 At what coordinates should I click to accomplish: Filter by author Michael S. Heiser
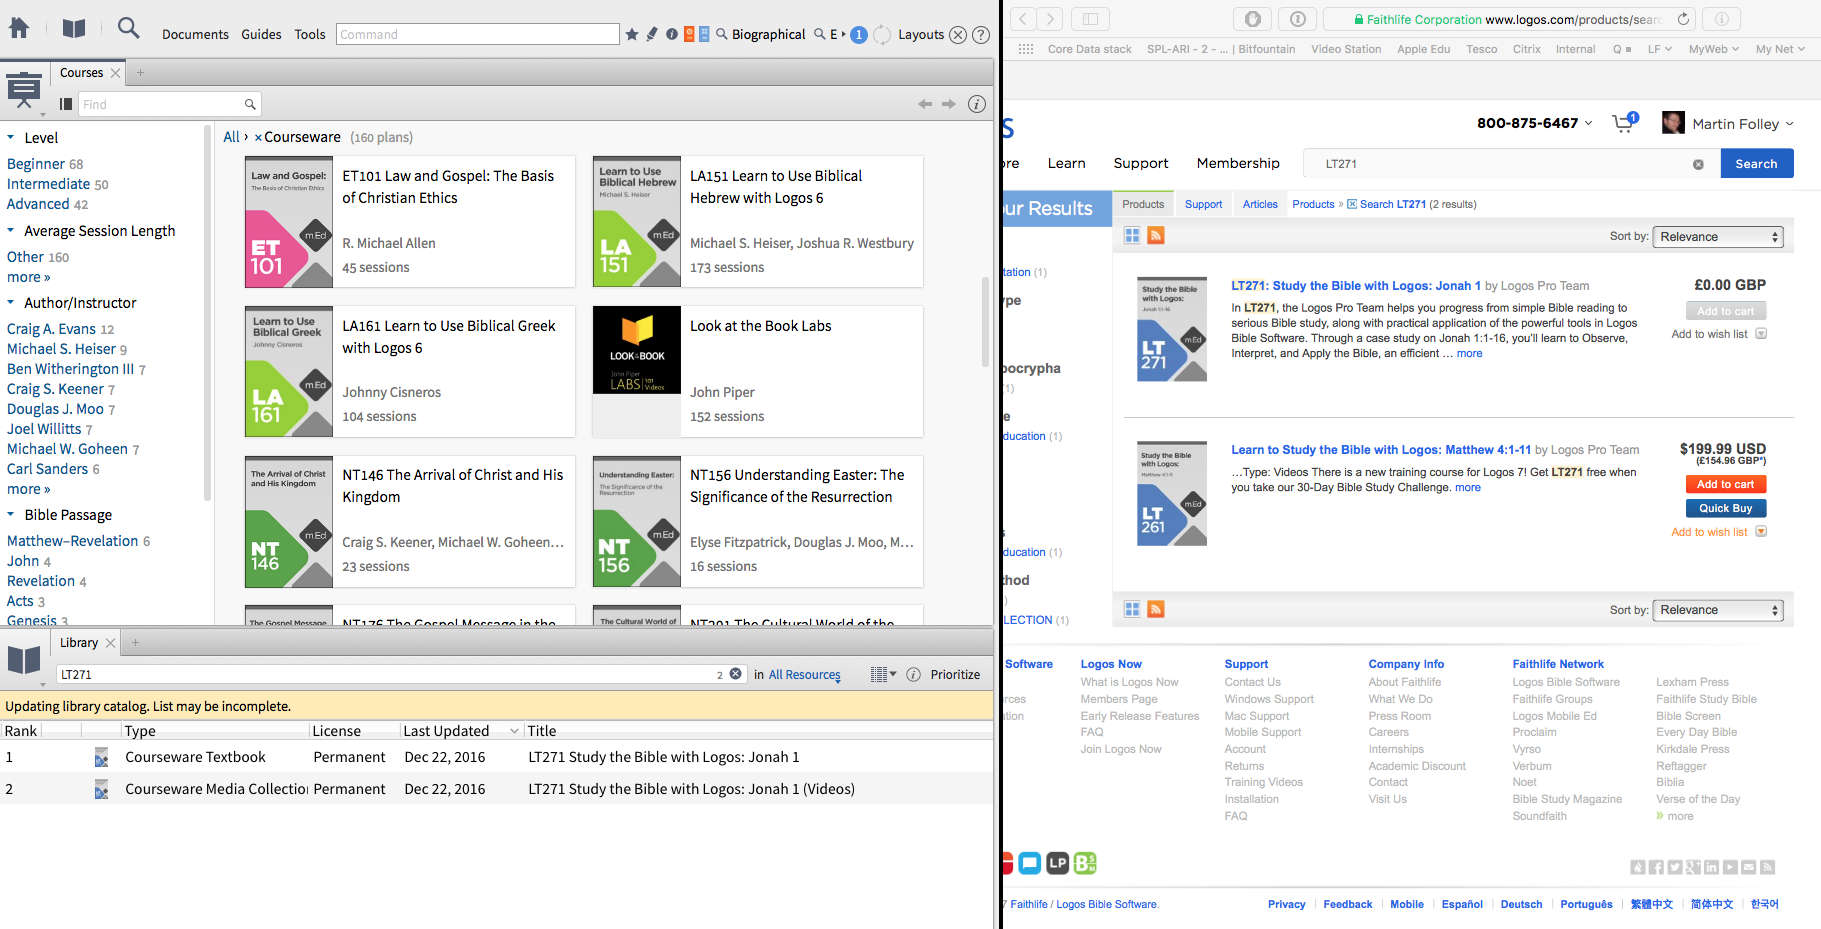coord(61,349)
